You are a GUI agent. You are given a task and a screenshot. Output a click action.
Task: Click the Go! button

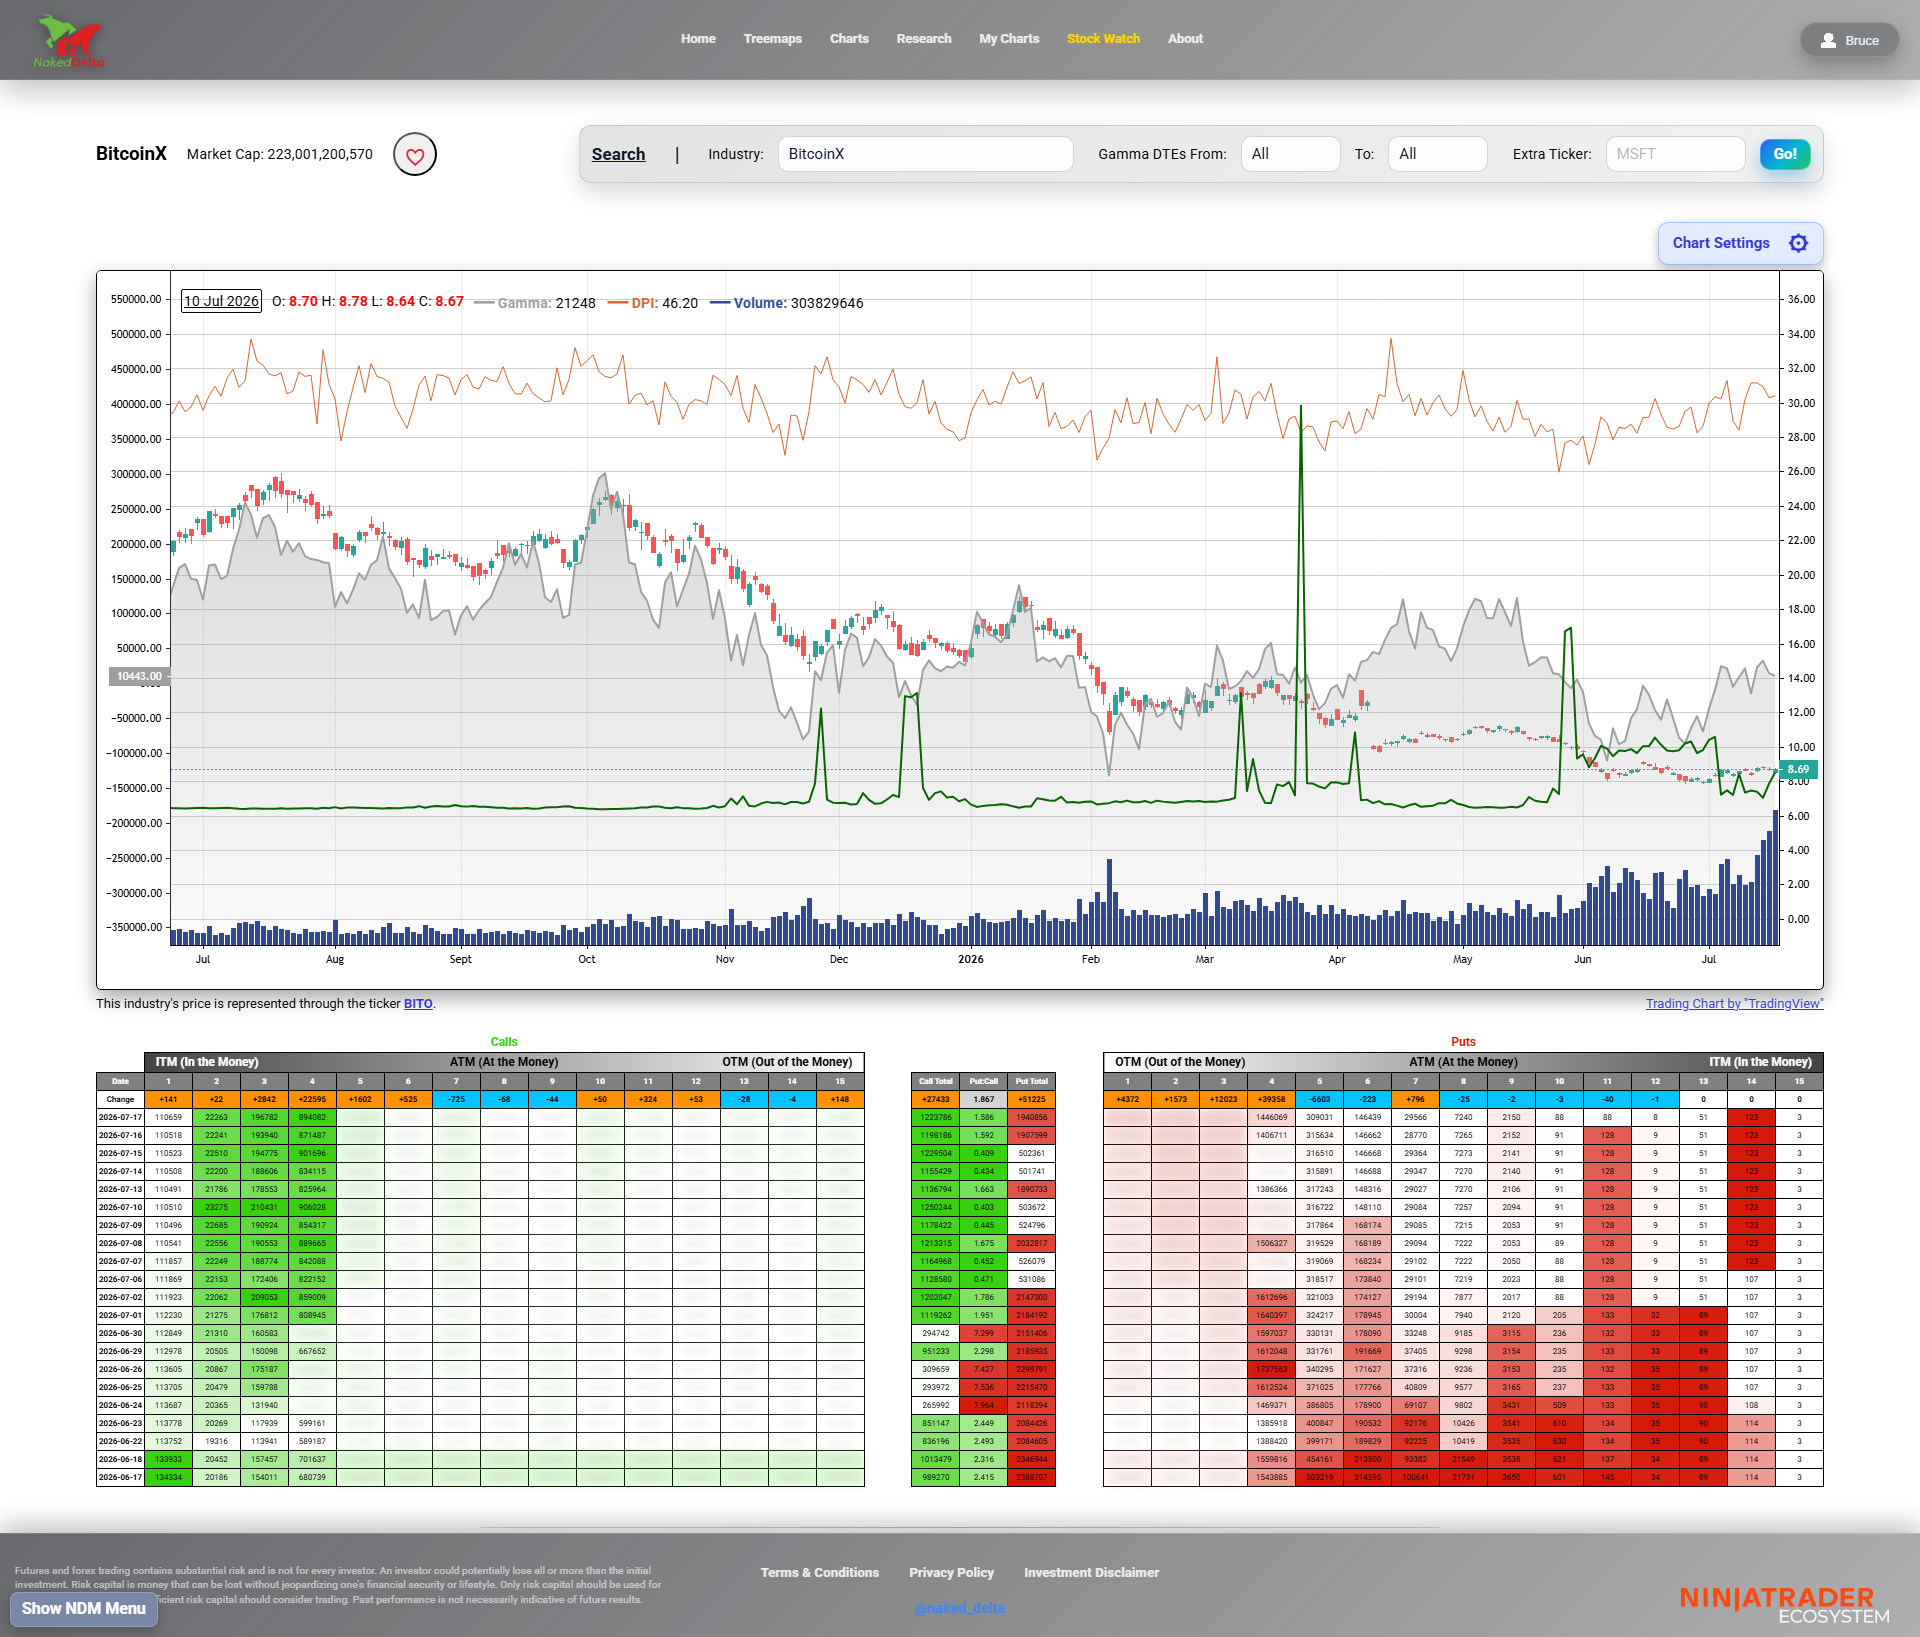(x=1785, y=154)
